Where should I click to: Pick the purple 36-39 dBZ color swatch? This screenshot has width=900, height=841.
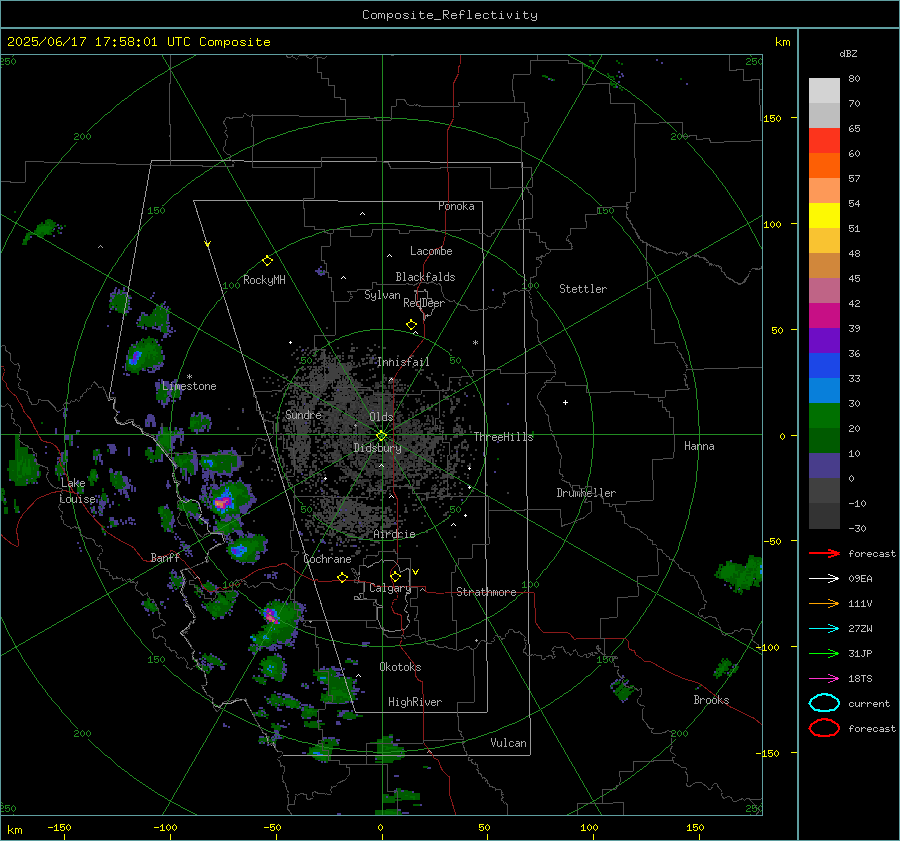pos(824,340)
